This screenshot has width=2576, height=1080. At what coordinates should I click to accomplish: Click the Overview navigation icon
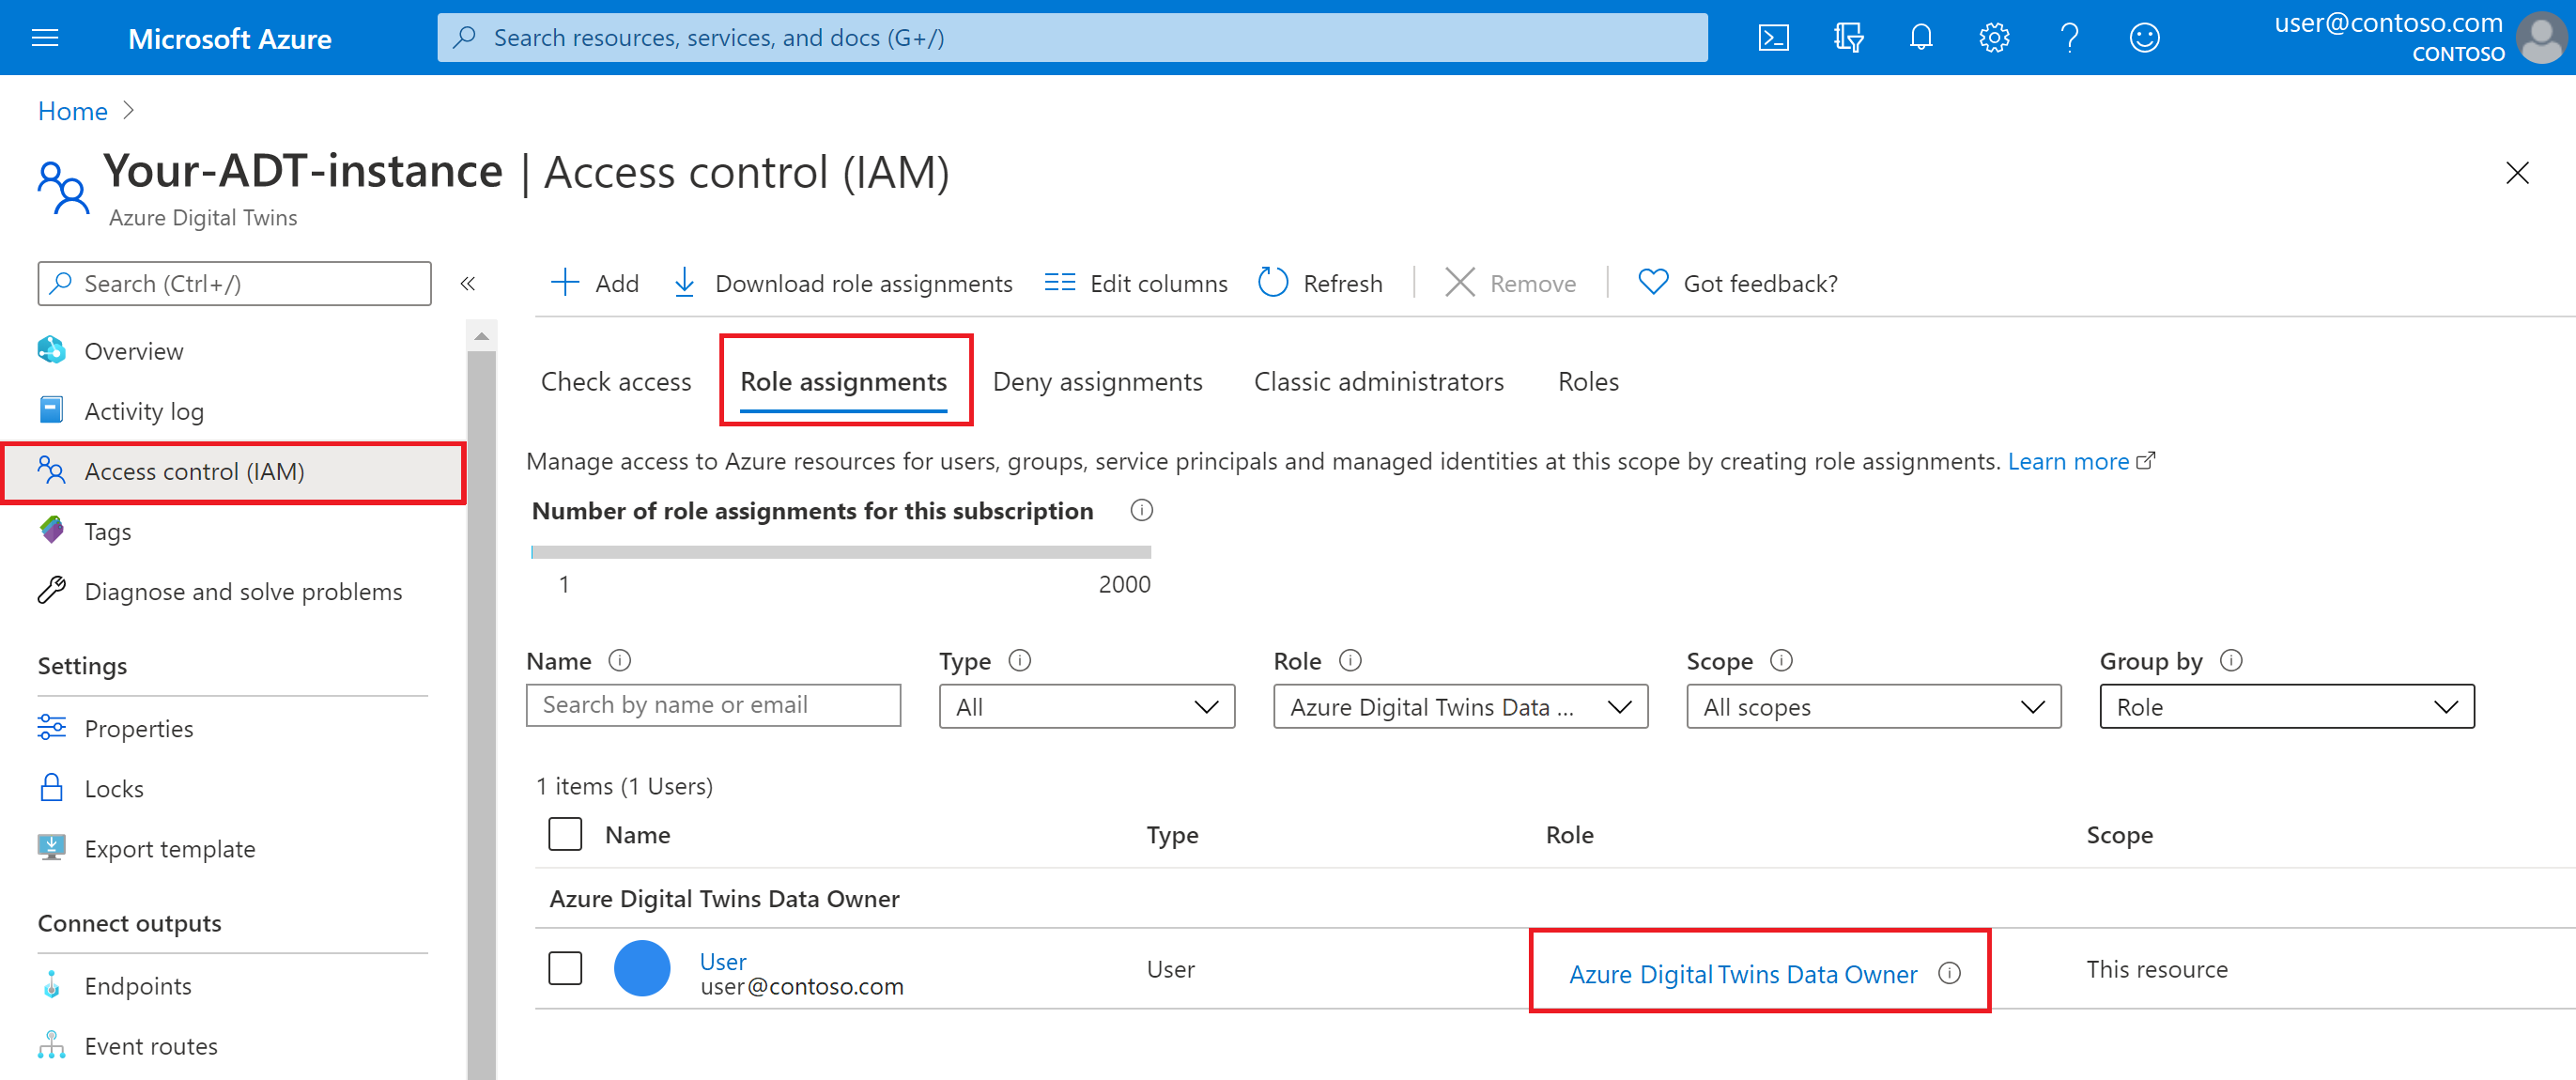(x=51, y=348)
